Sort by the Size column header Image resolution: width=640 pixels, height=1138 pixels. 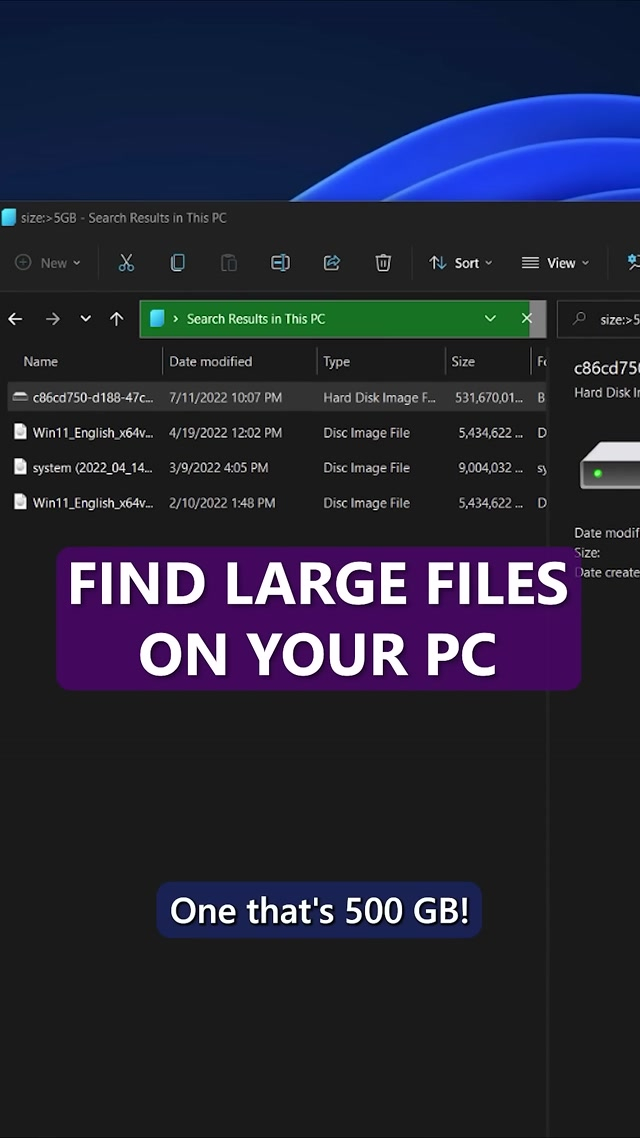pos(463,362)
